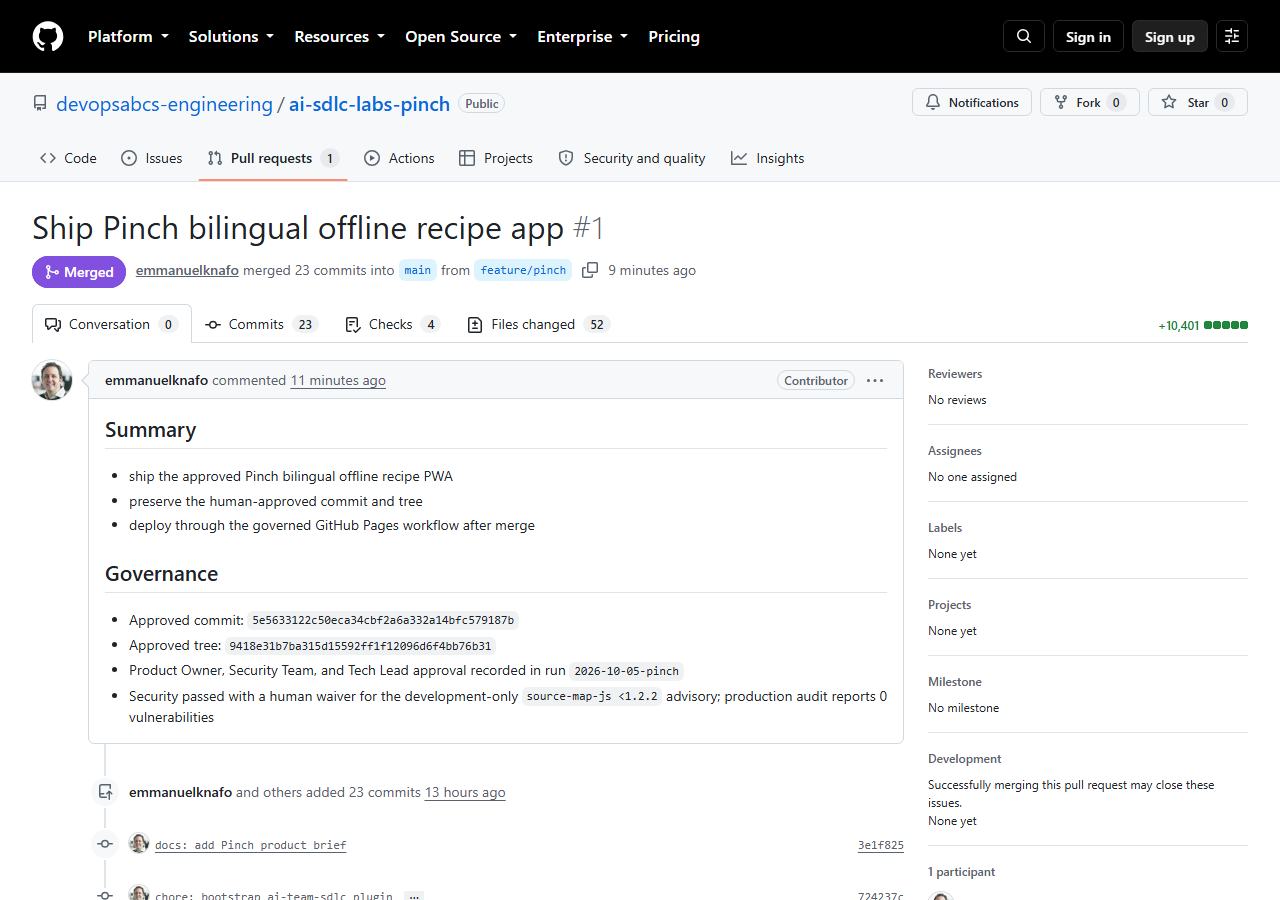This screenshot has width=1280, height=900.
Task: Click the +10,401 diffstat indicator
Action: tap(1203, 325)
